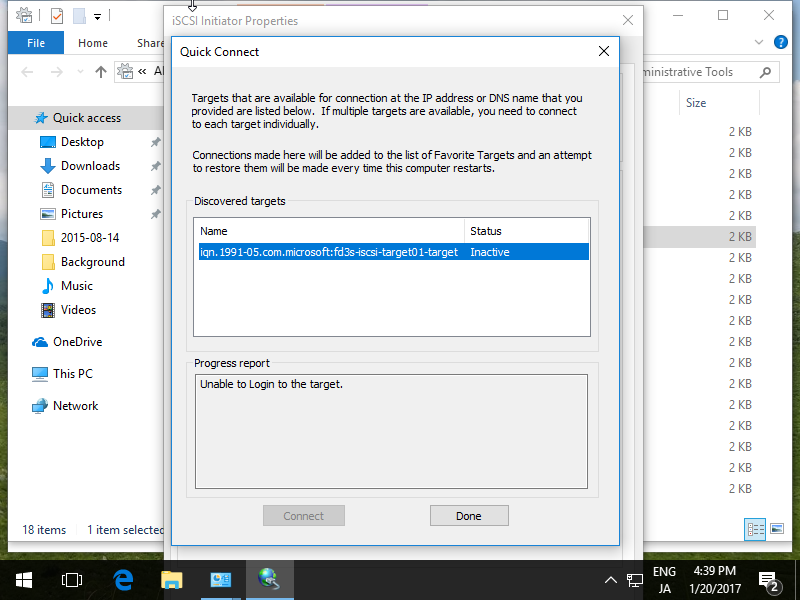Viewport: 800px width, 600px height.
Task: Open the ENG JA language switcher
Action: pyautogui.click(x=664, y=580)
